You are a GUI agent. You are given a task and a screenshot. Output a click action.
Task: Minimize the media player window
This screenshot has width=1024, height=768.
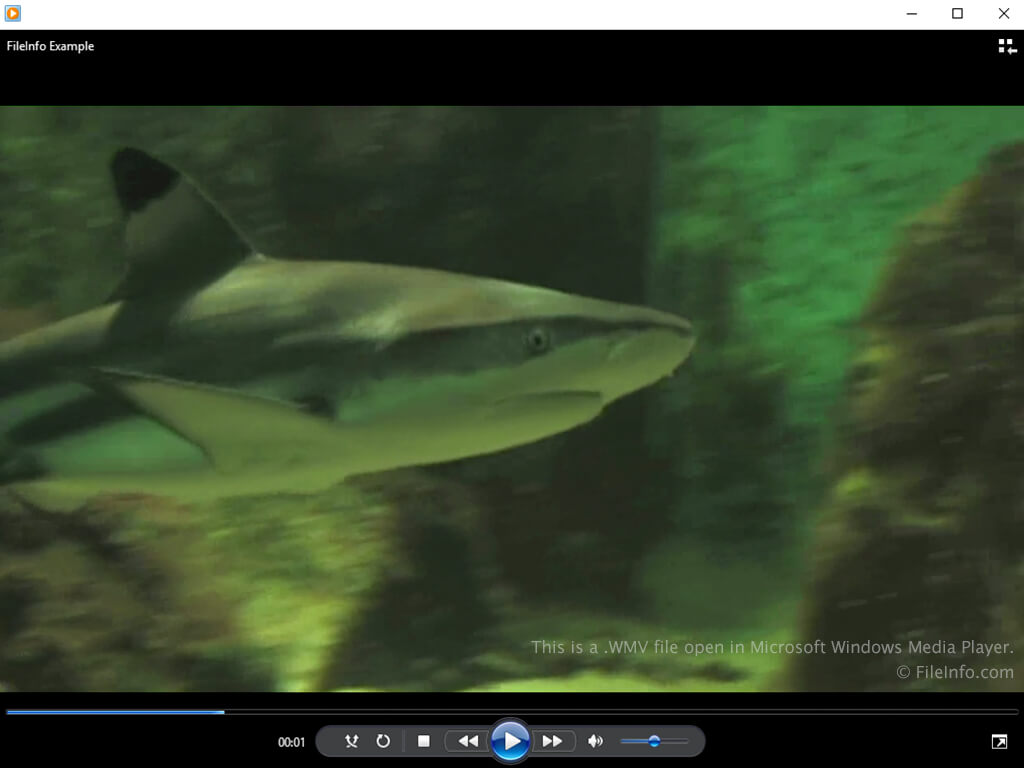(x=912, y=14)
